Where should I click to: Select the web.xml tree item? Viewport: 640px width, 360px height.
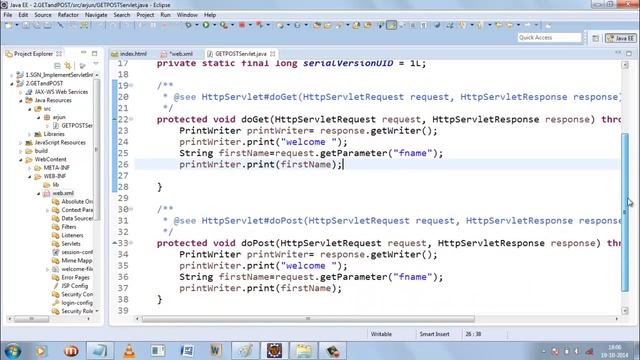coord(59,193)
